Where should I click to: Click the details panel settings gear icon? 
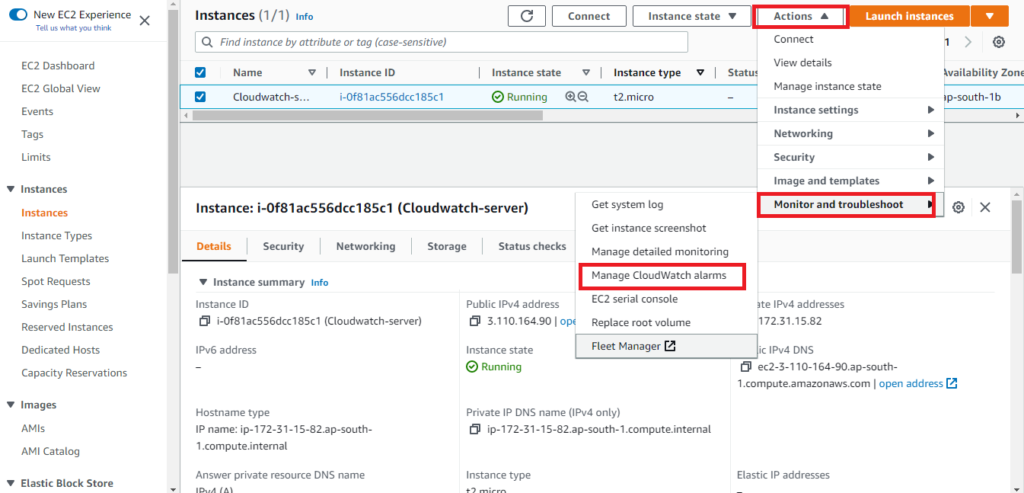958,207
